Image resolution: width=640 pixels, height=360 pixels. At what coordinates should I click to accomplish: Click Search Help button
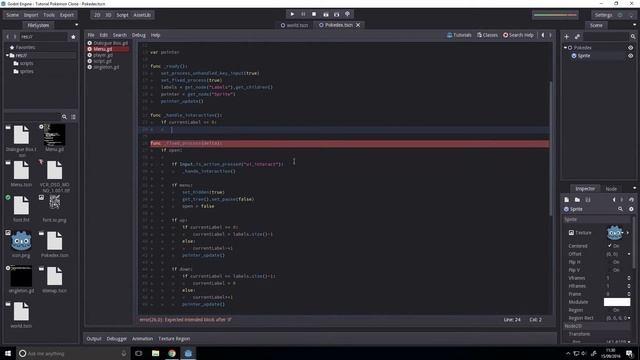tap(518, 35)
